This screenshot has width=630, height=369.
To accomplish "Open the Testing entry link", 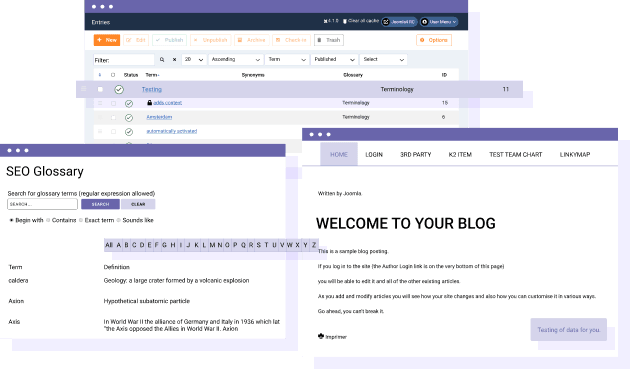I will click(x=152, y=89).
